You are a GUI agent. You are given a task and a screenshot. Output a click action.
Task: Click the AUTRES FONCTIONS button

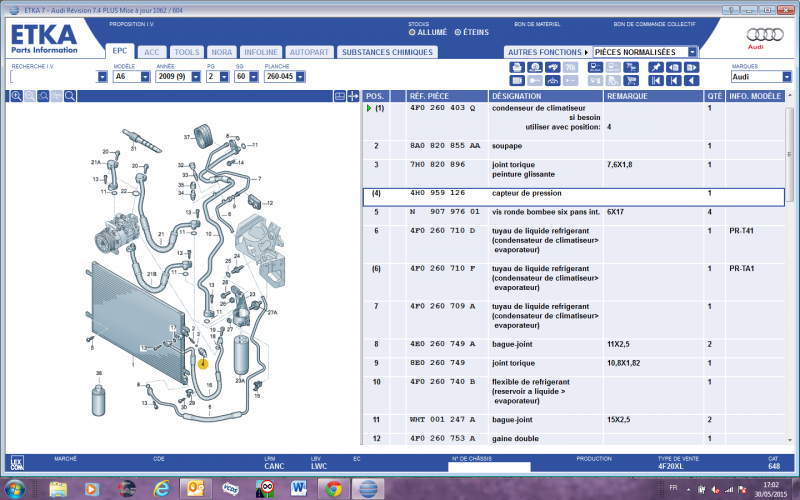coord(546,51)
